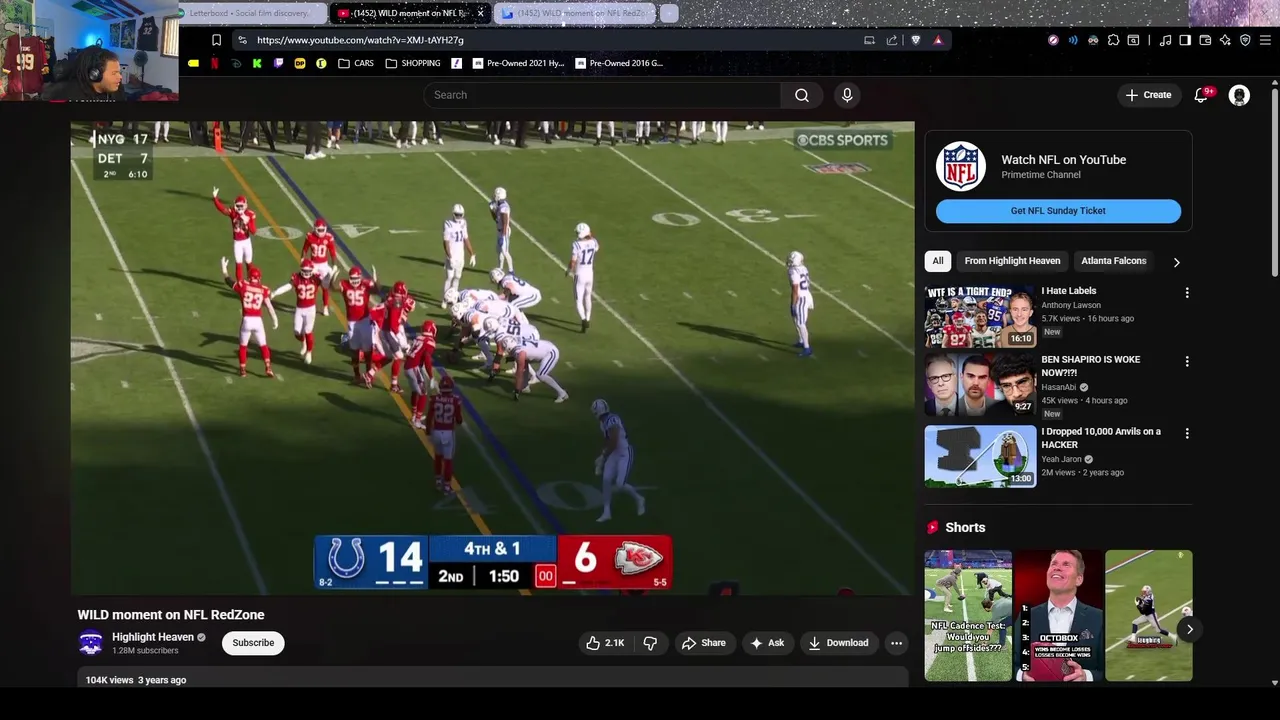Show next Shorts with arrow button
The image size is (1280, 720).
click(x=1189, y=629)
